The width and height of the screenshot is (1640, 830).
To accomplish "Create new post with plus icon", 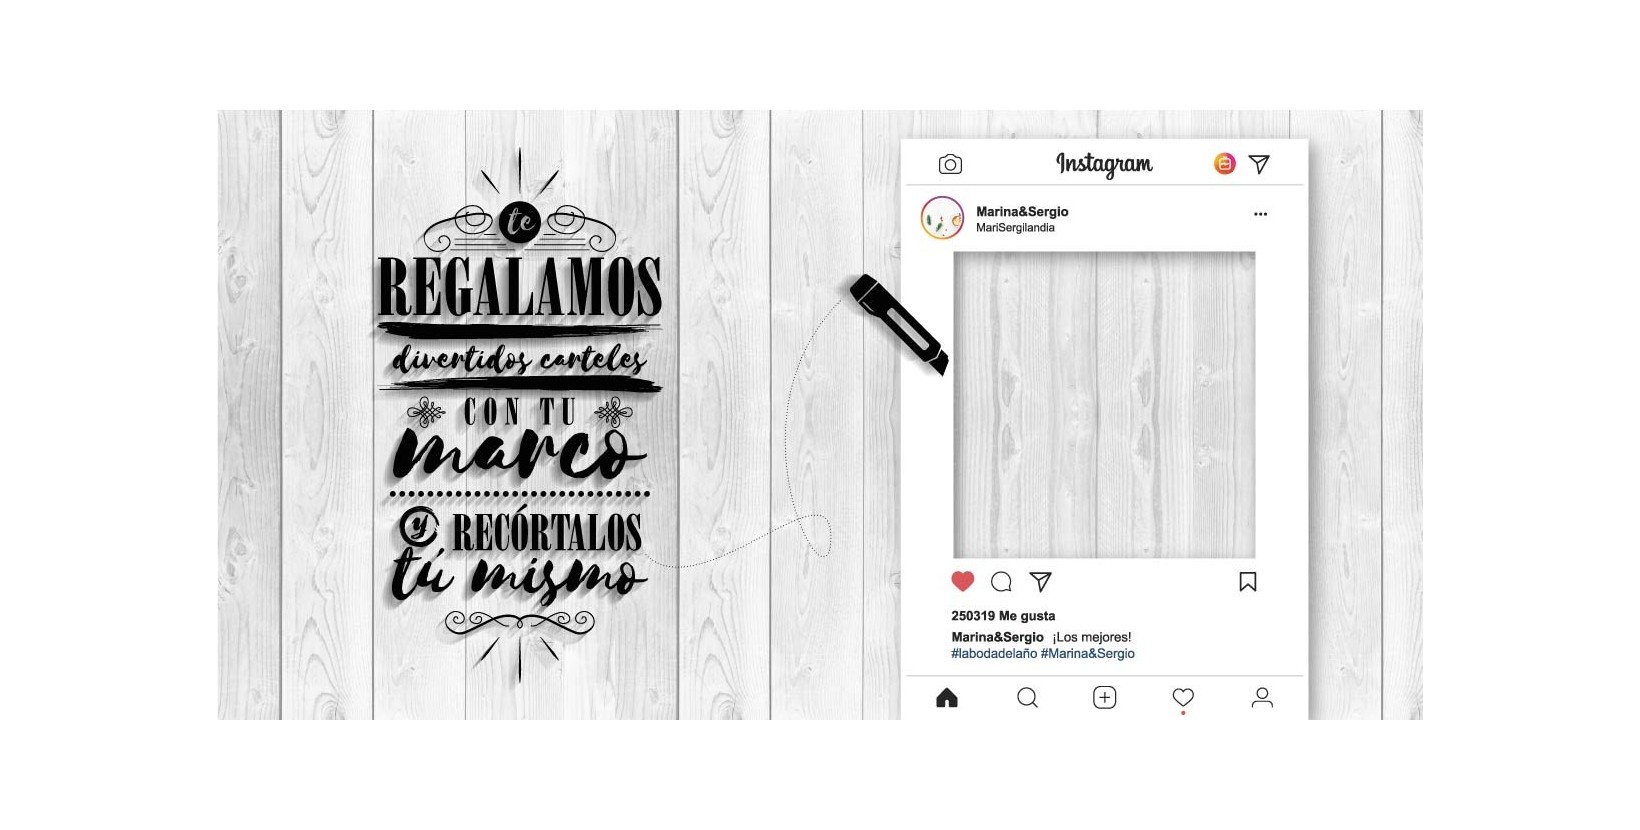I will (x=1104, y=698).
